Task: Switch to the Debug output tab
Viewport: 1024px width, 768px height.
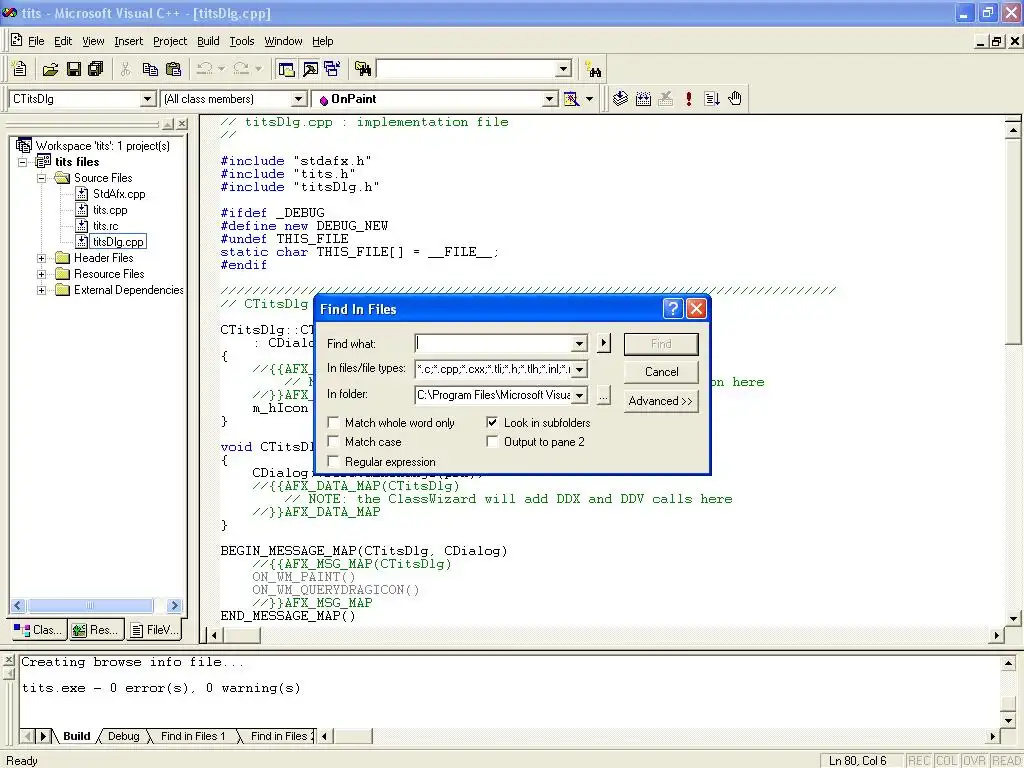Action: pyautogui.click(x=123, y=736)
